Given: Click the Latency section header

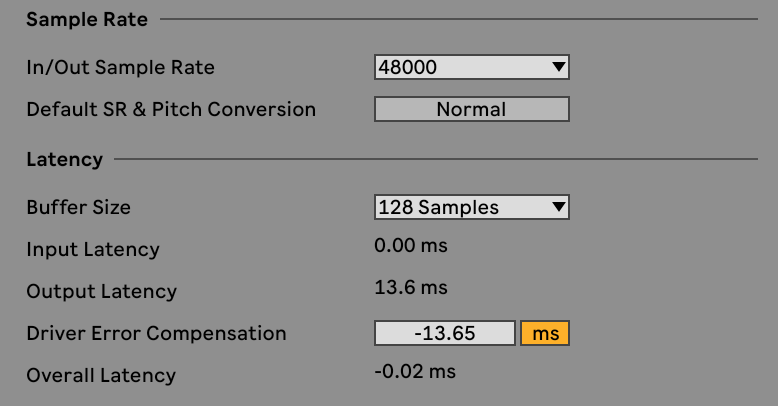Looking at the screenshot, I should (64, 159).
